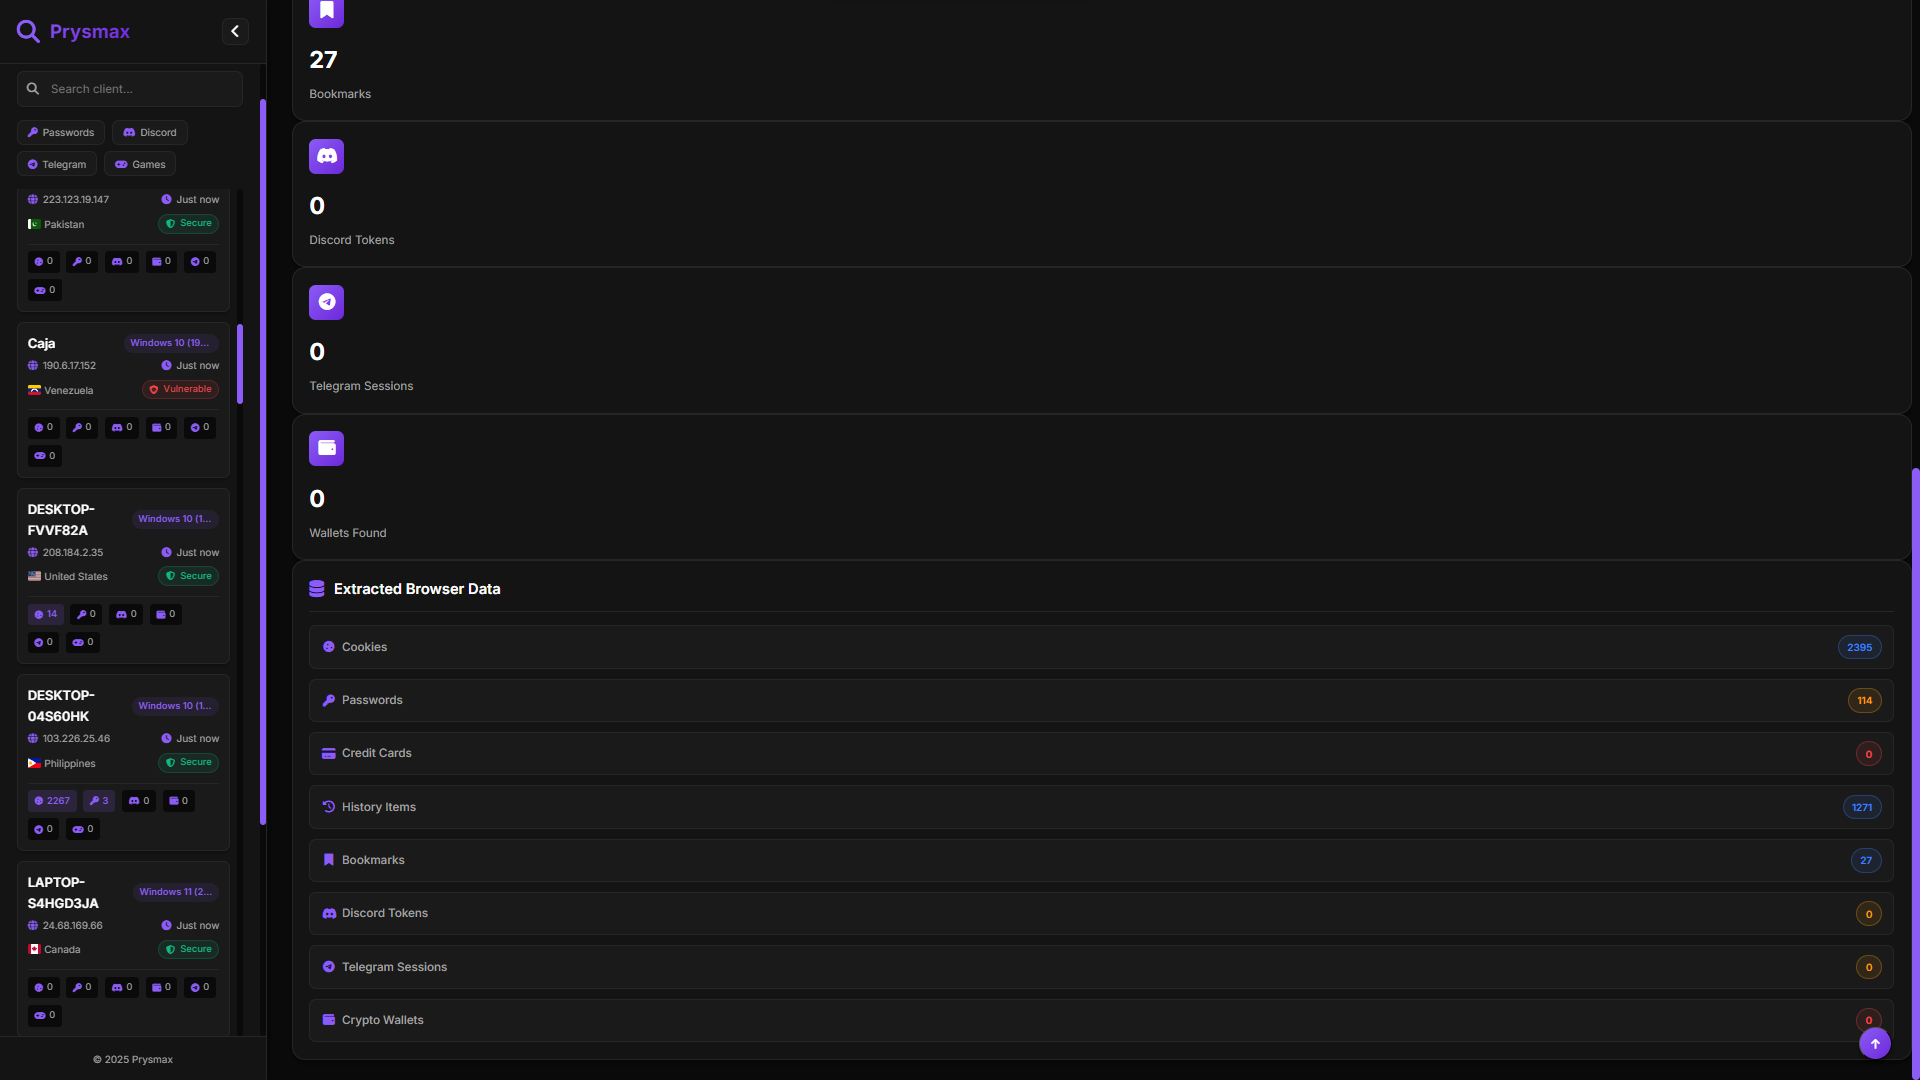Expand the History Items row

[x=1101, y=807]
